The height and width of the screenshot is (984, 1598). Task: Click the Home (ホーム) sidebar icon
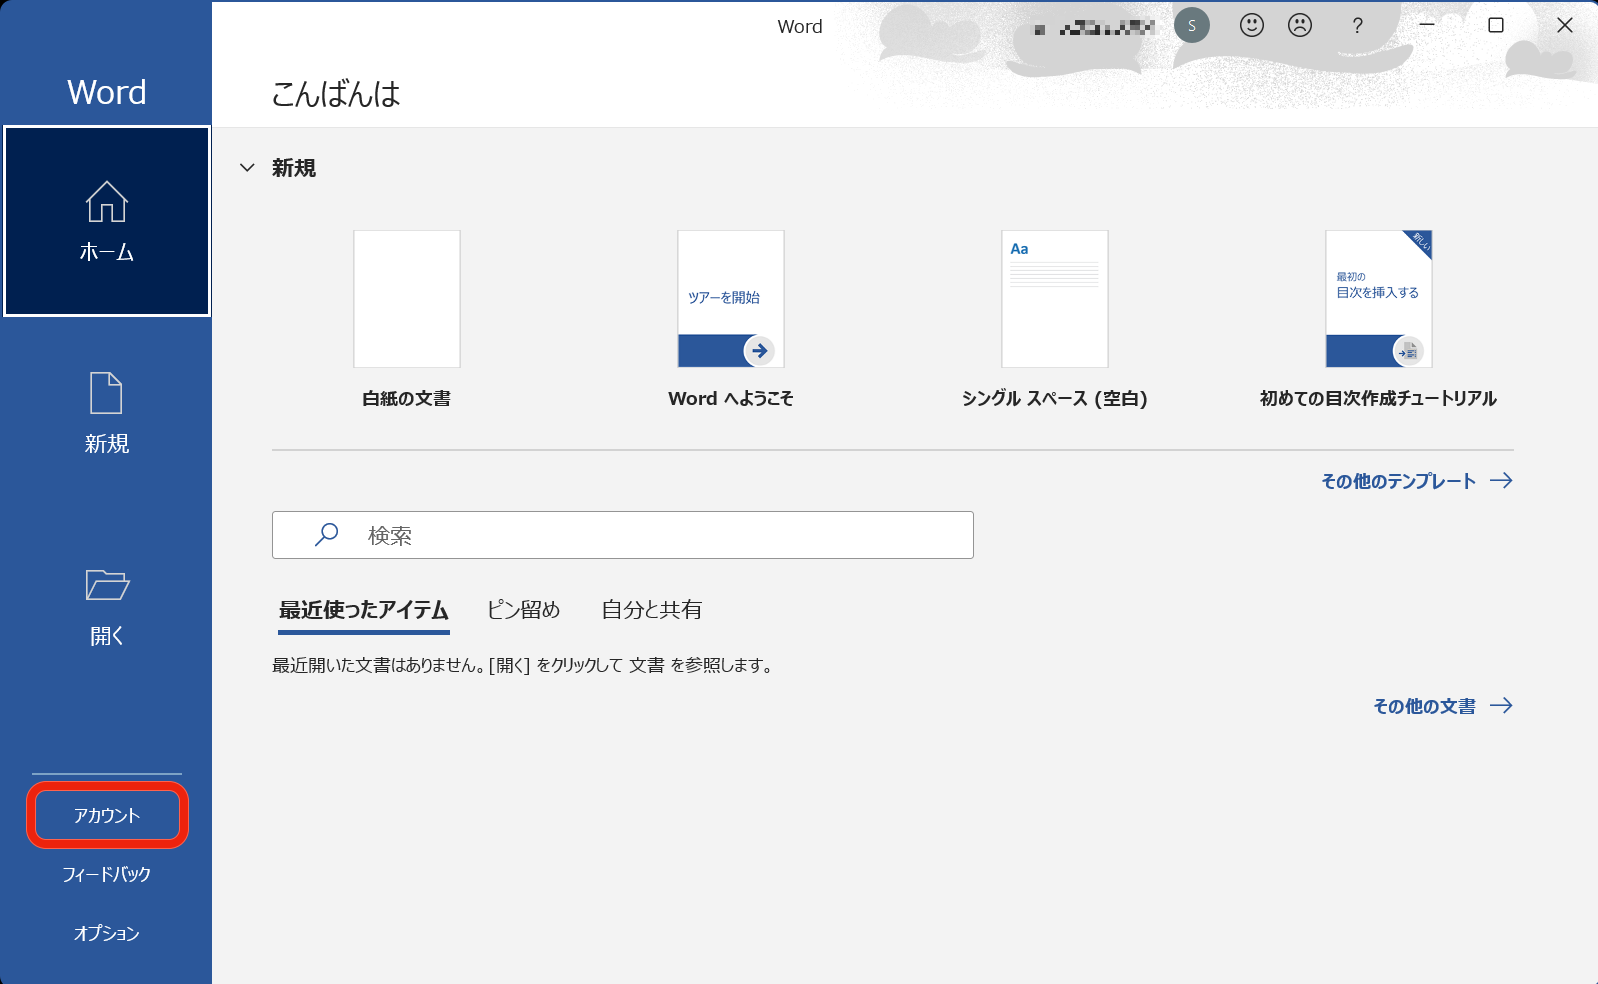[x=106, y=203]
